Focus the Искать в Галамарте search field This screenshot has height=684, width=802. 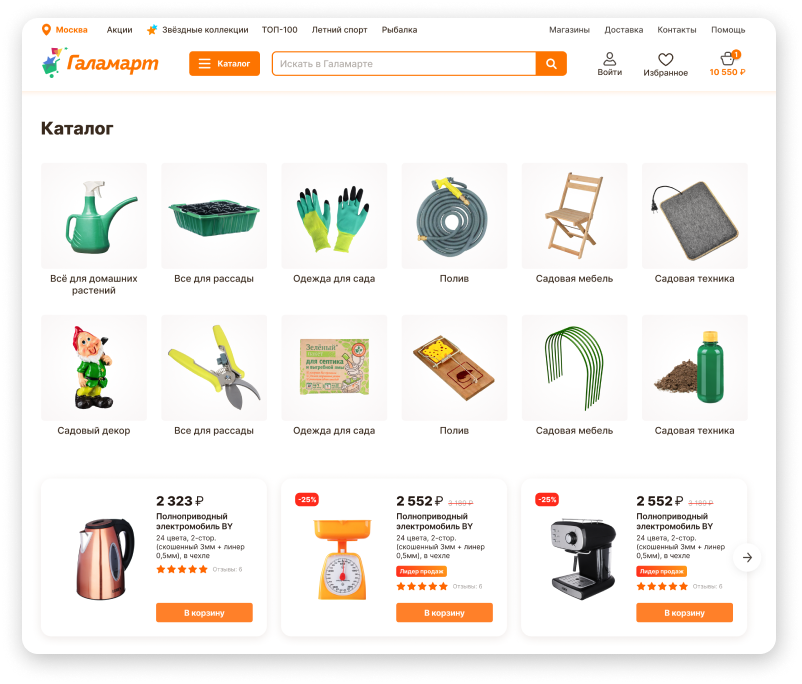(x=404, y=63)
